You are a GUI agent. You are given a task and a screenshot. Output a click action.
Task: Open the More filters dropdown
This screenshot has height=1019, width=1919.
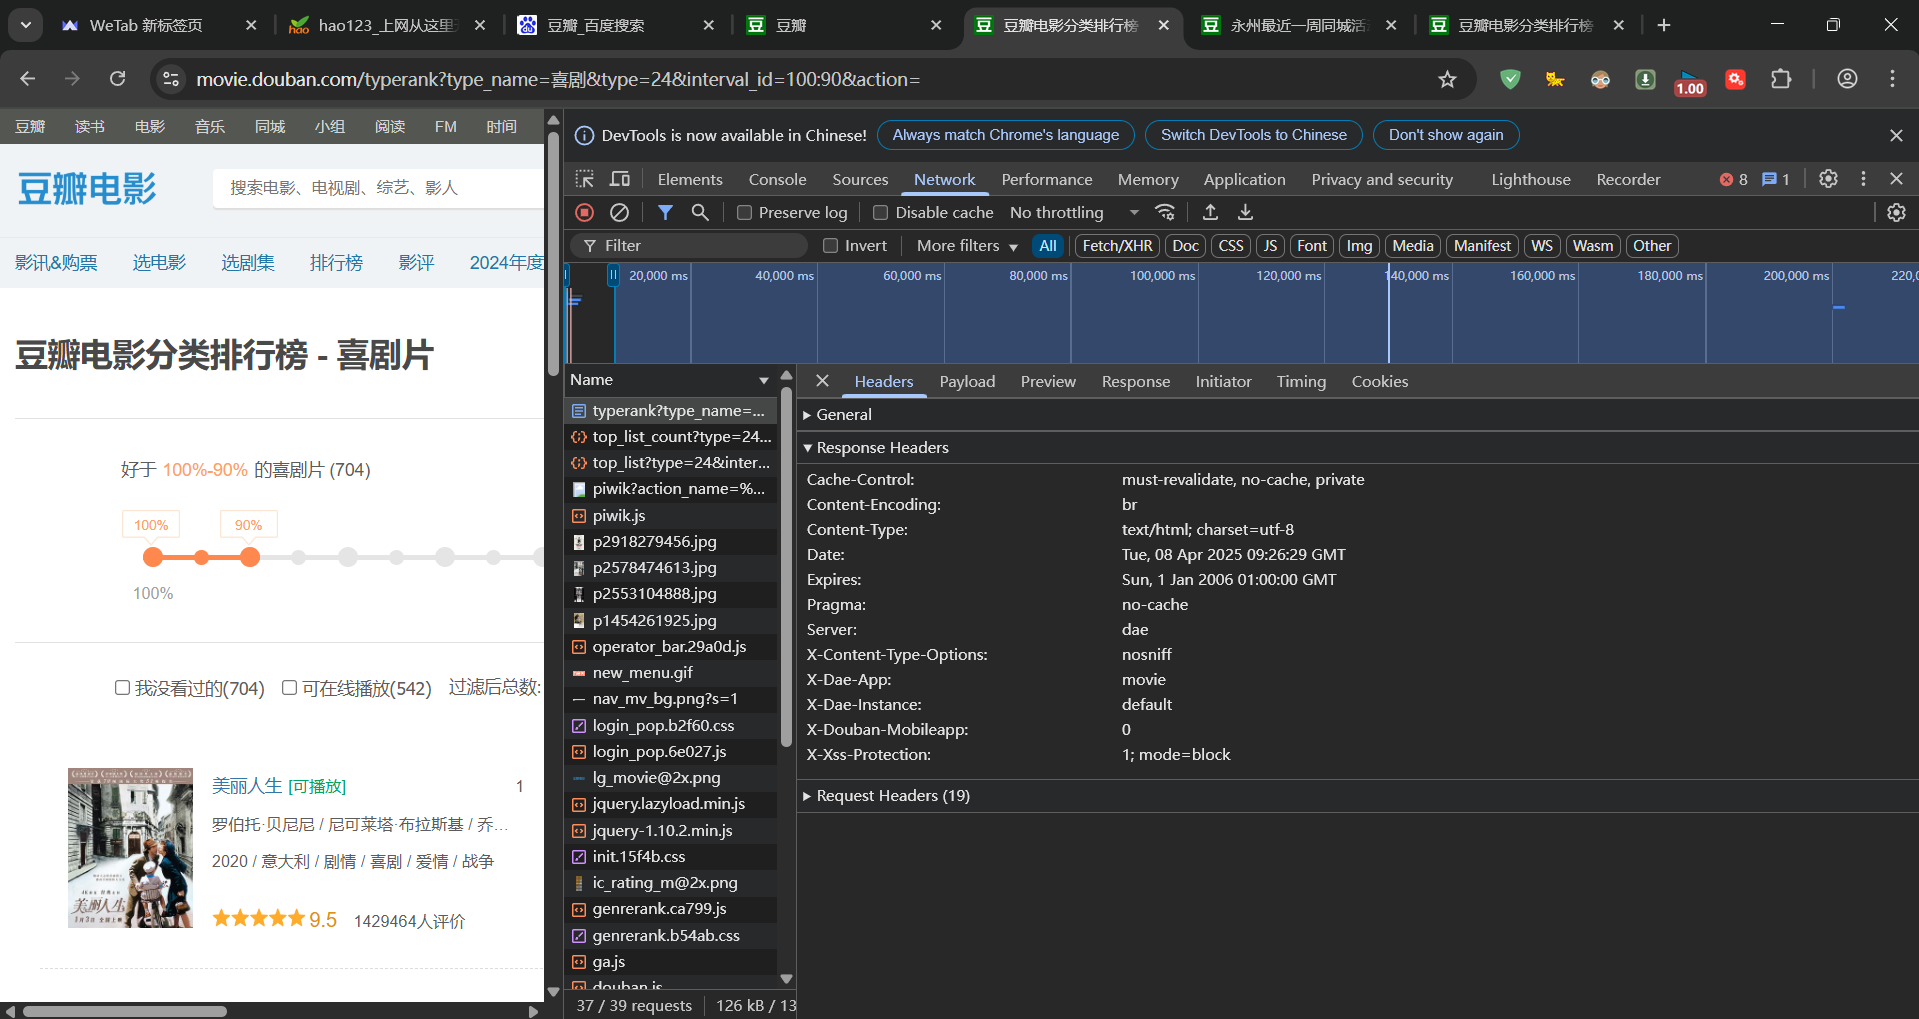[x=967, y=246]
